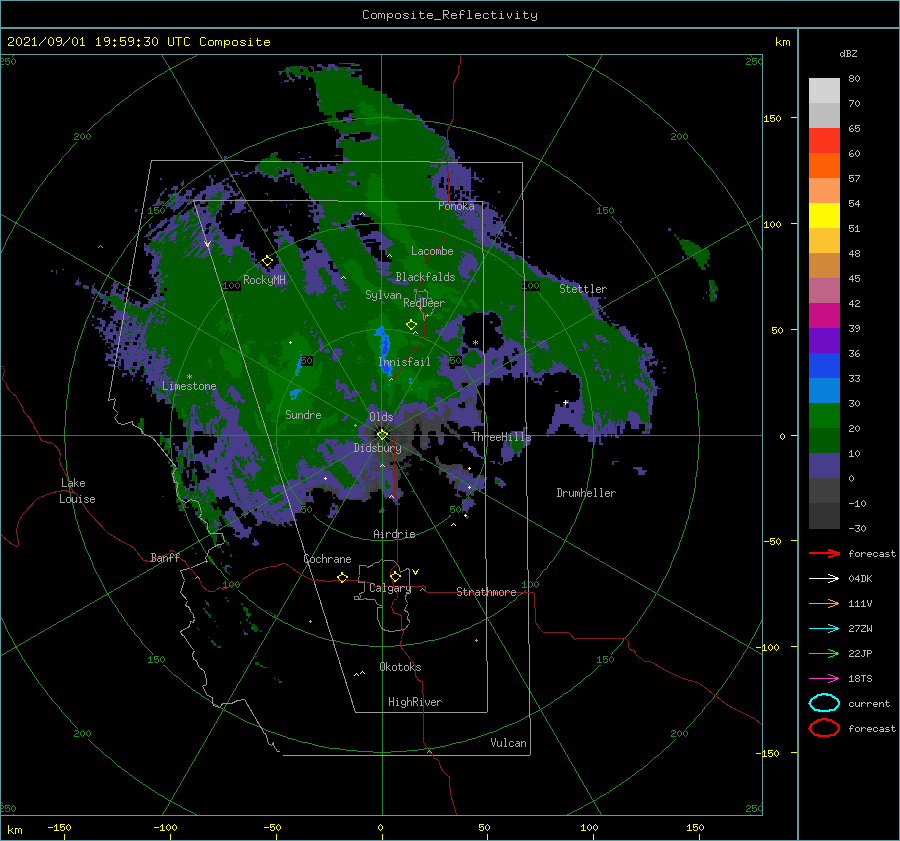This screenshot has width=900, height=841.
Task: Click the RockyMH label
Action: click(264, 280)
